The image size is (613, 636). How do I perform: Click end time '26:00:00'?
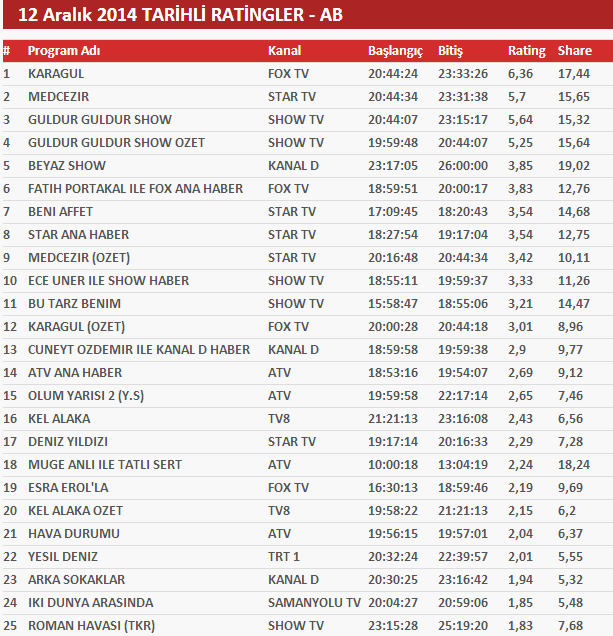pos(463,166)
